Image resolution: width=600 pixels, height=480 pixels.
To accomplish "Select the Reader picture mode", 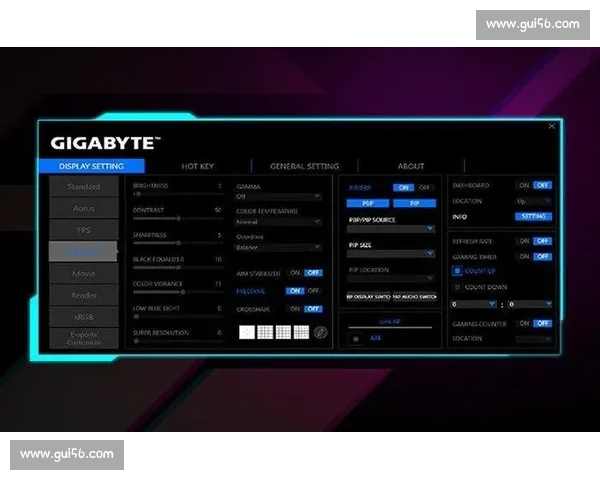I will tap(84, 295).
